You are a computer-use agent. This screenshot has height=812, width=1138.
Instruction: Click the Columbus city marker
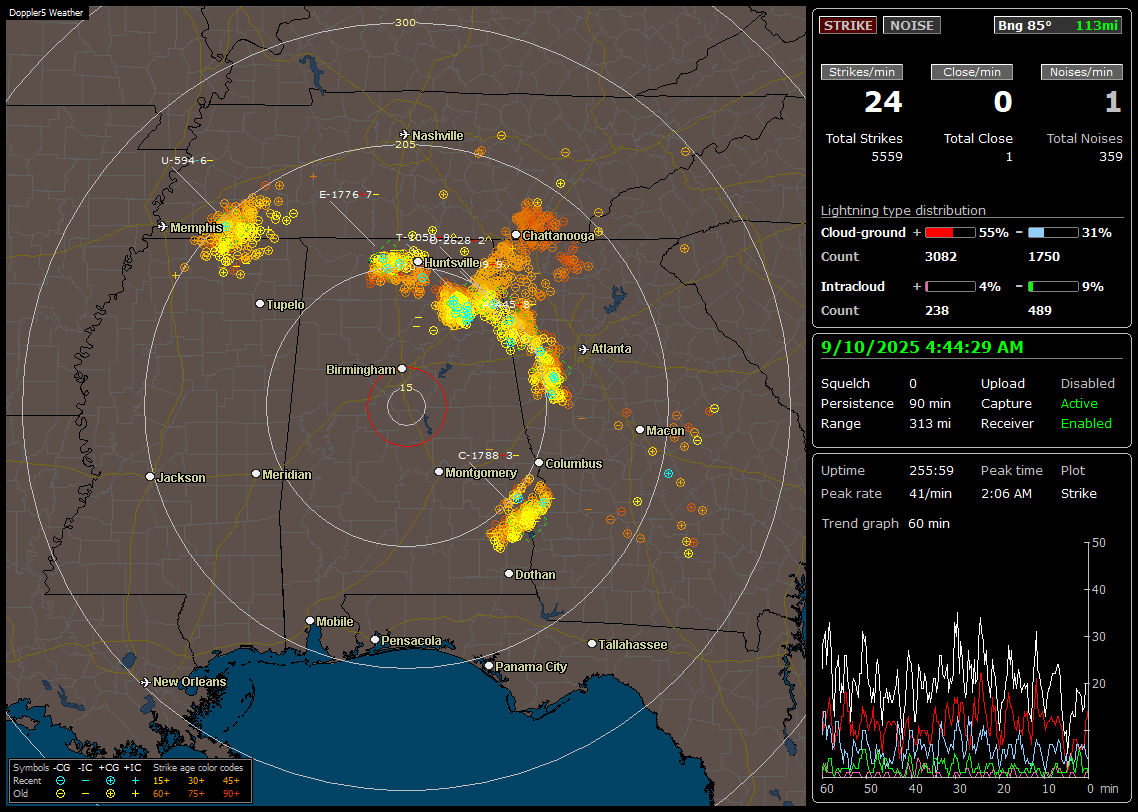click(x=539, y=463)
